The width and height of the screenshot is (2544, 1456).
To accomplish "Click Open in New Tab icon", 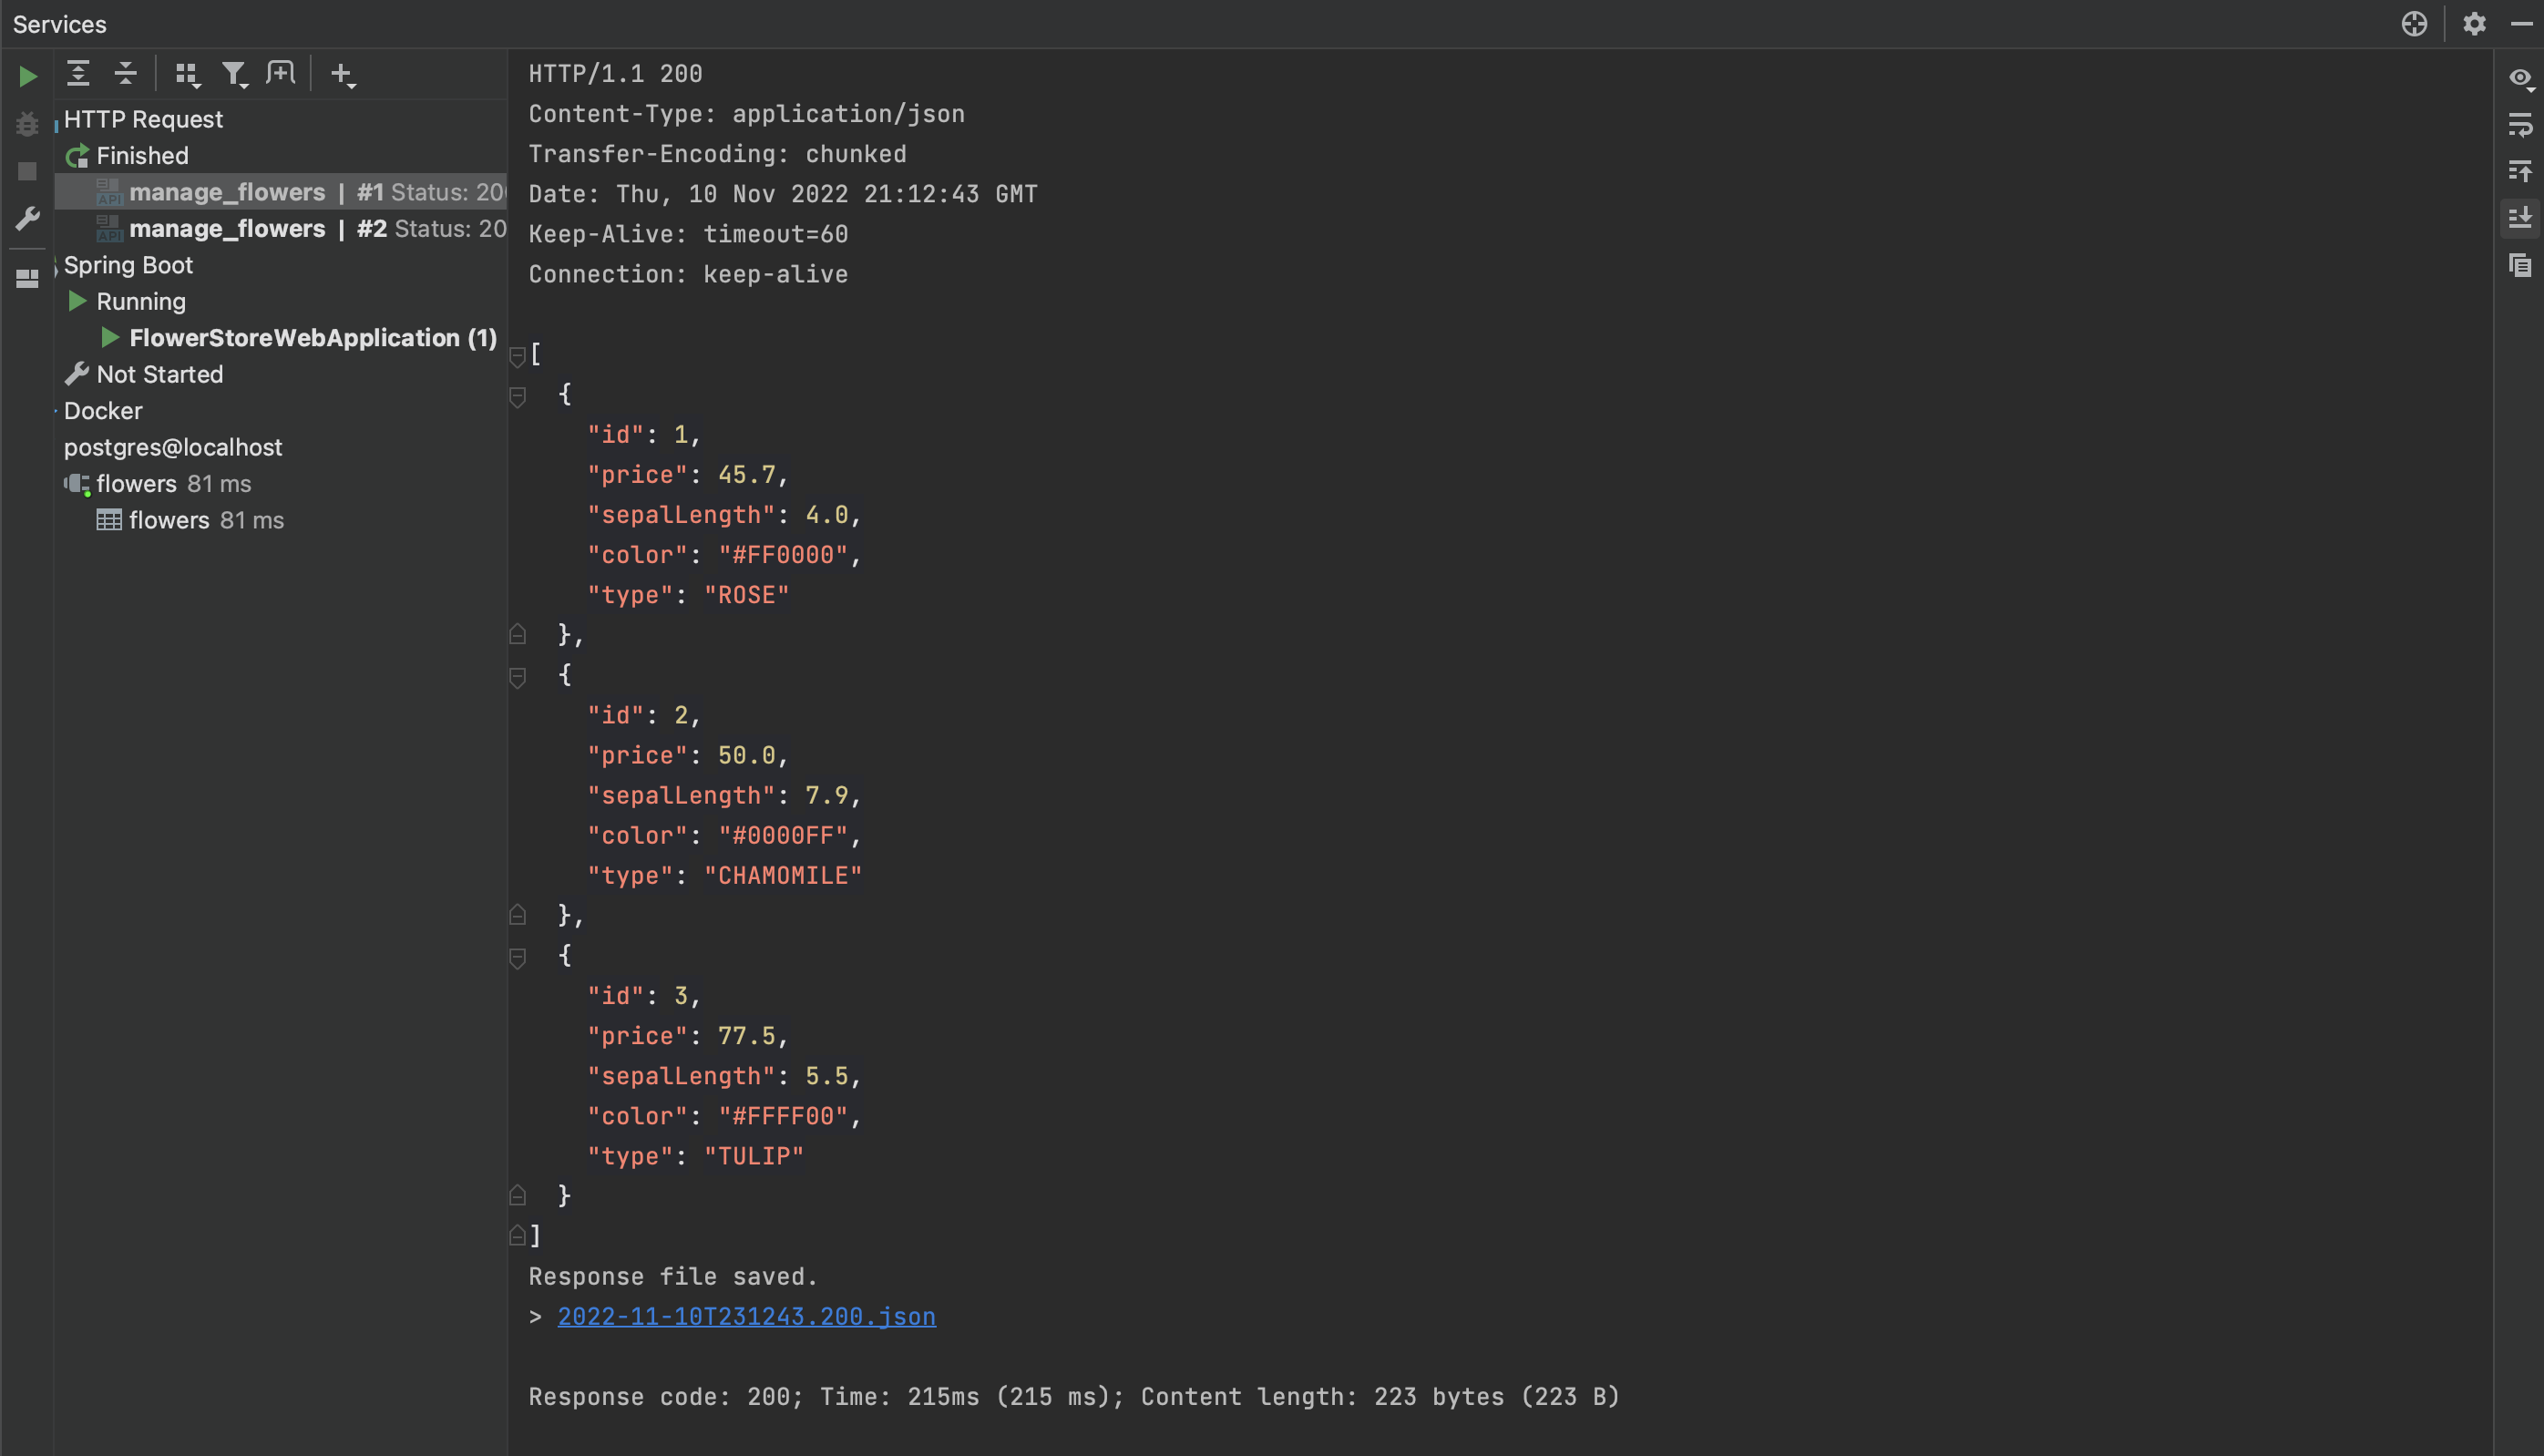I will (x=281, y=73).
